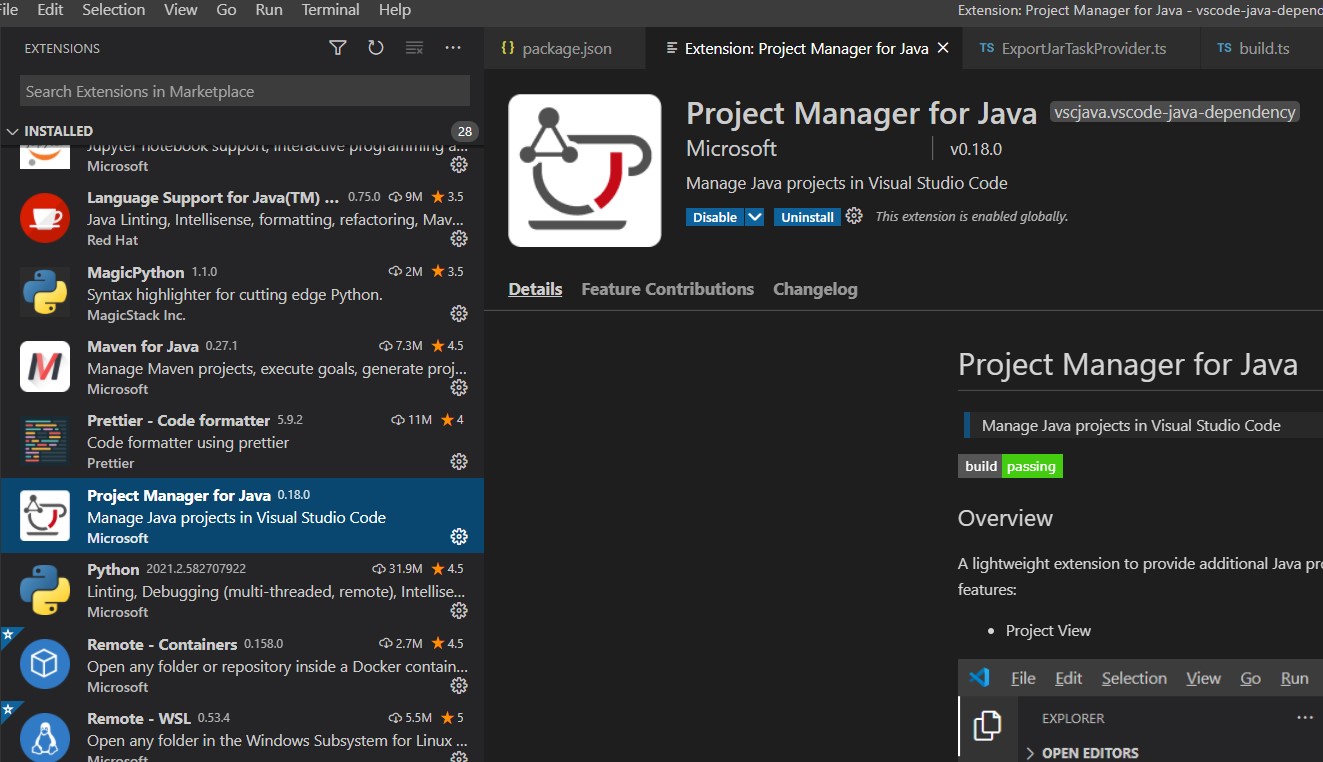Open the Edit menu
1323x762 pixels.
point(50,10)
